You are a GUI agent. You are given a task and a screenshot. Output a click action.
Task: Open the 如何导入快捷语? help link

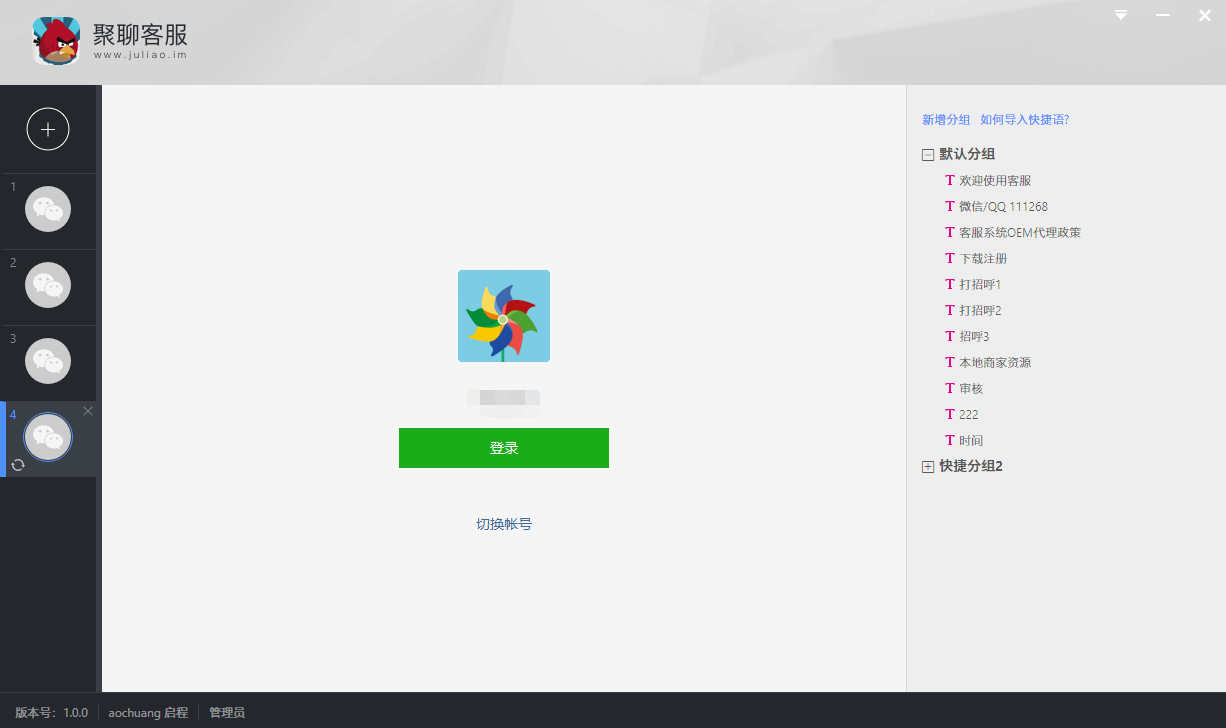1025,119
